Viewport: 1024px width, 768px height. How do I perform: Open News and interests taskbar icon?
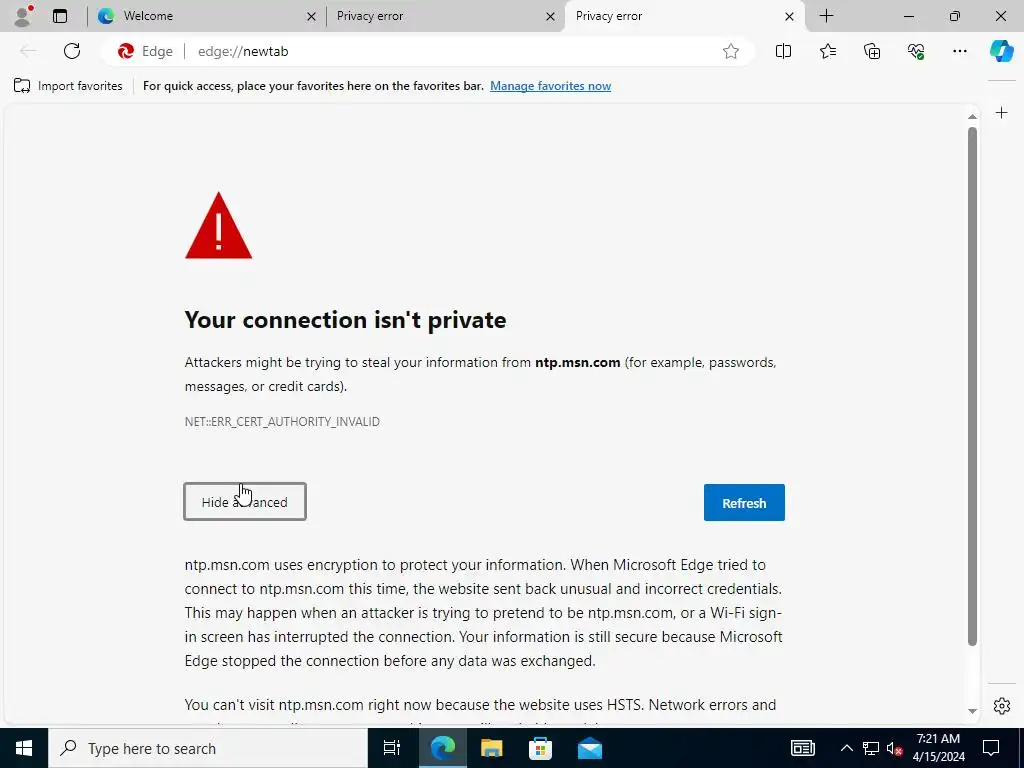803,748
